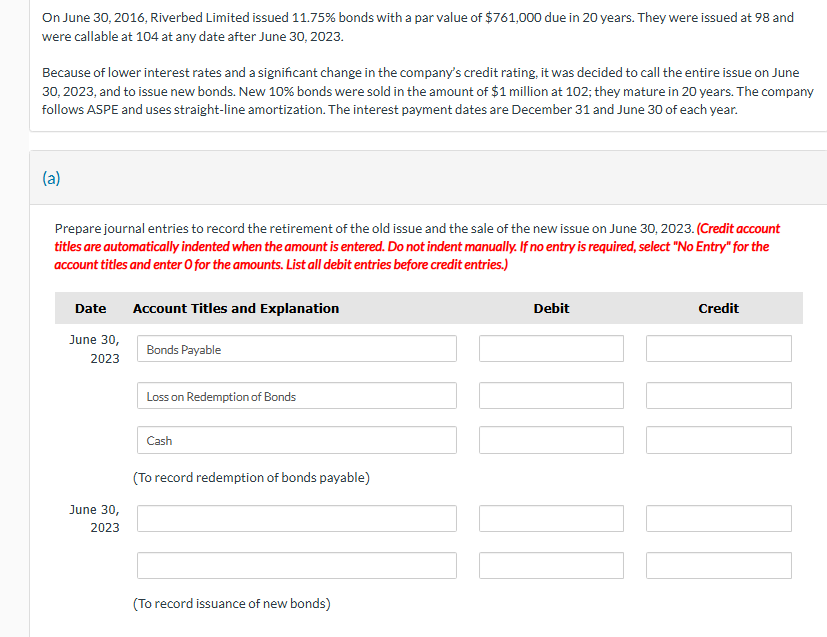Select the first Debit field for the issuance entry
827x637 pixels.
coord(551,518)
